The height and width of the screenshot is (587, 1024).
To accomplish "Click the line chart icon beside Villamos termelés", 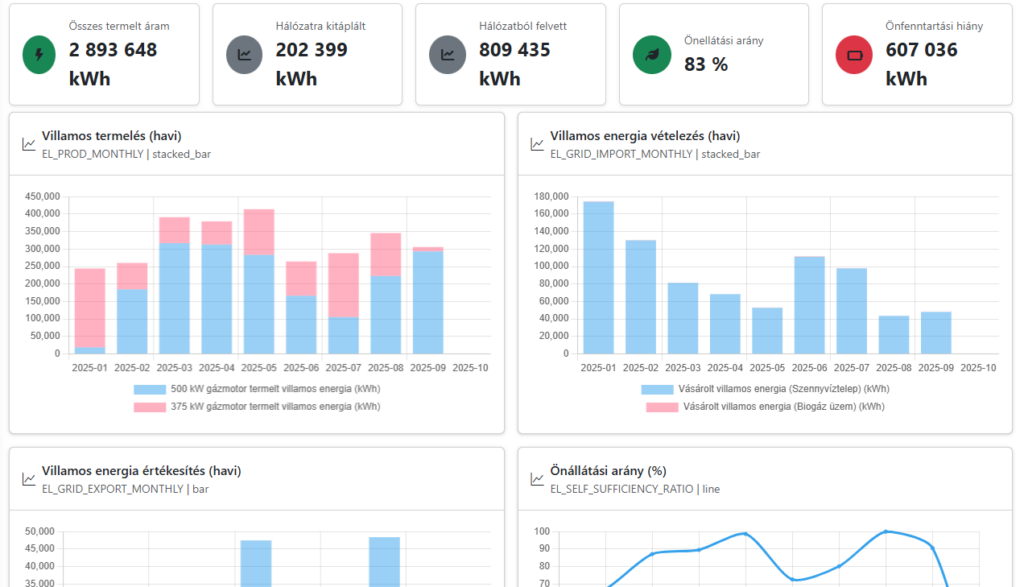I will (x=29, y=144).
